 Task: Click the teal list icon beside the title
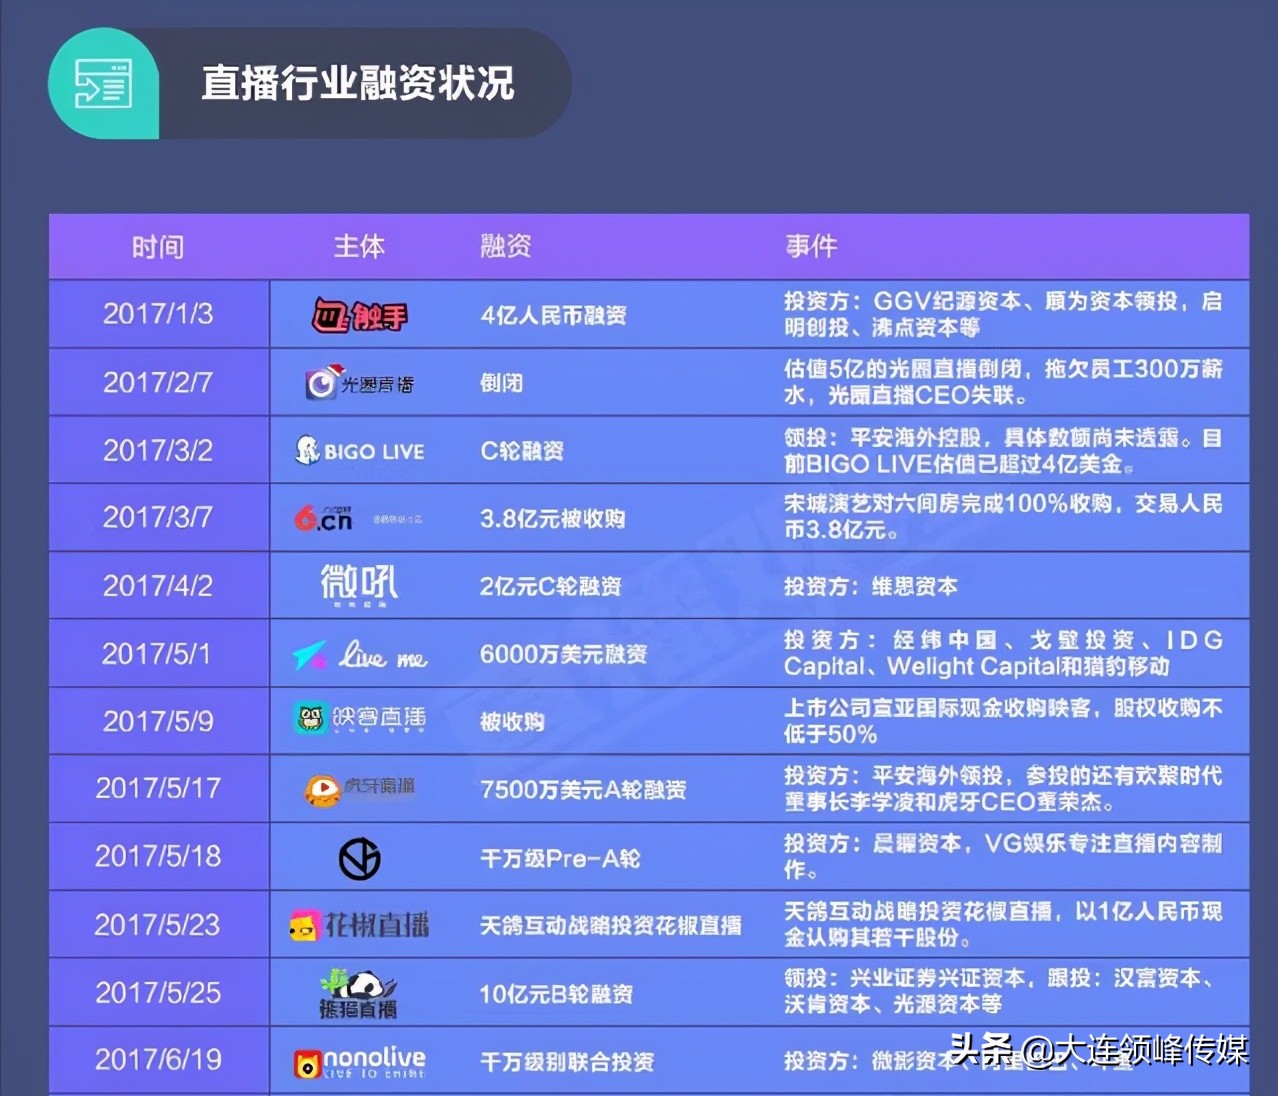104,83
